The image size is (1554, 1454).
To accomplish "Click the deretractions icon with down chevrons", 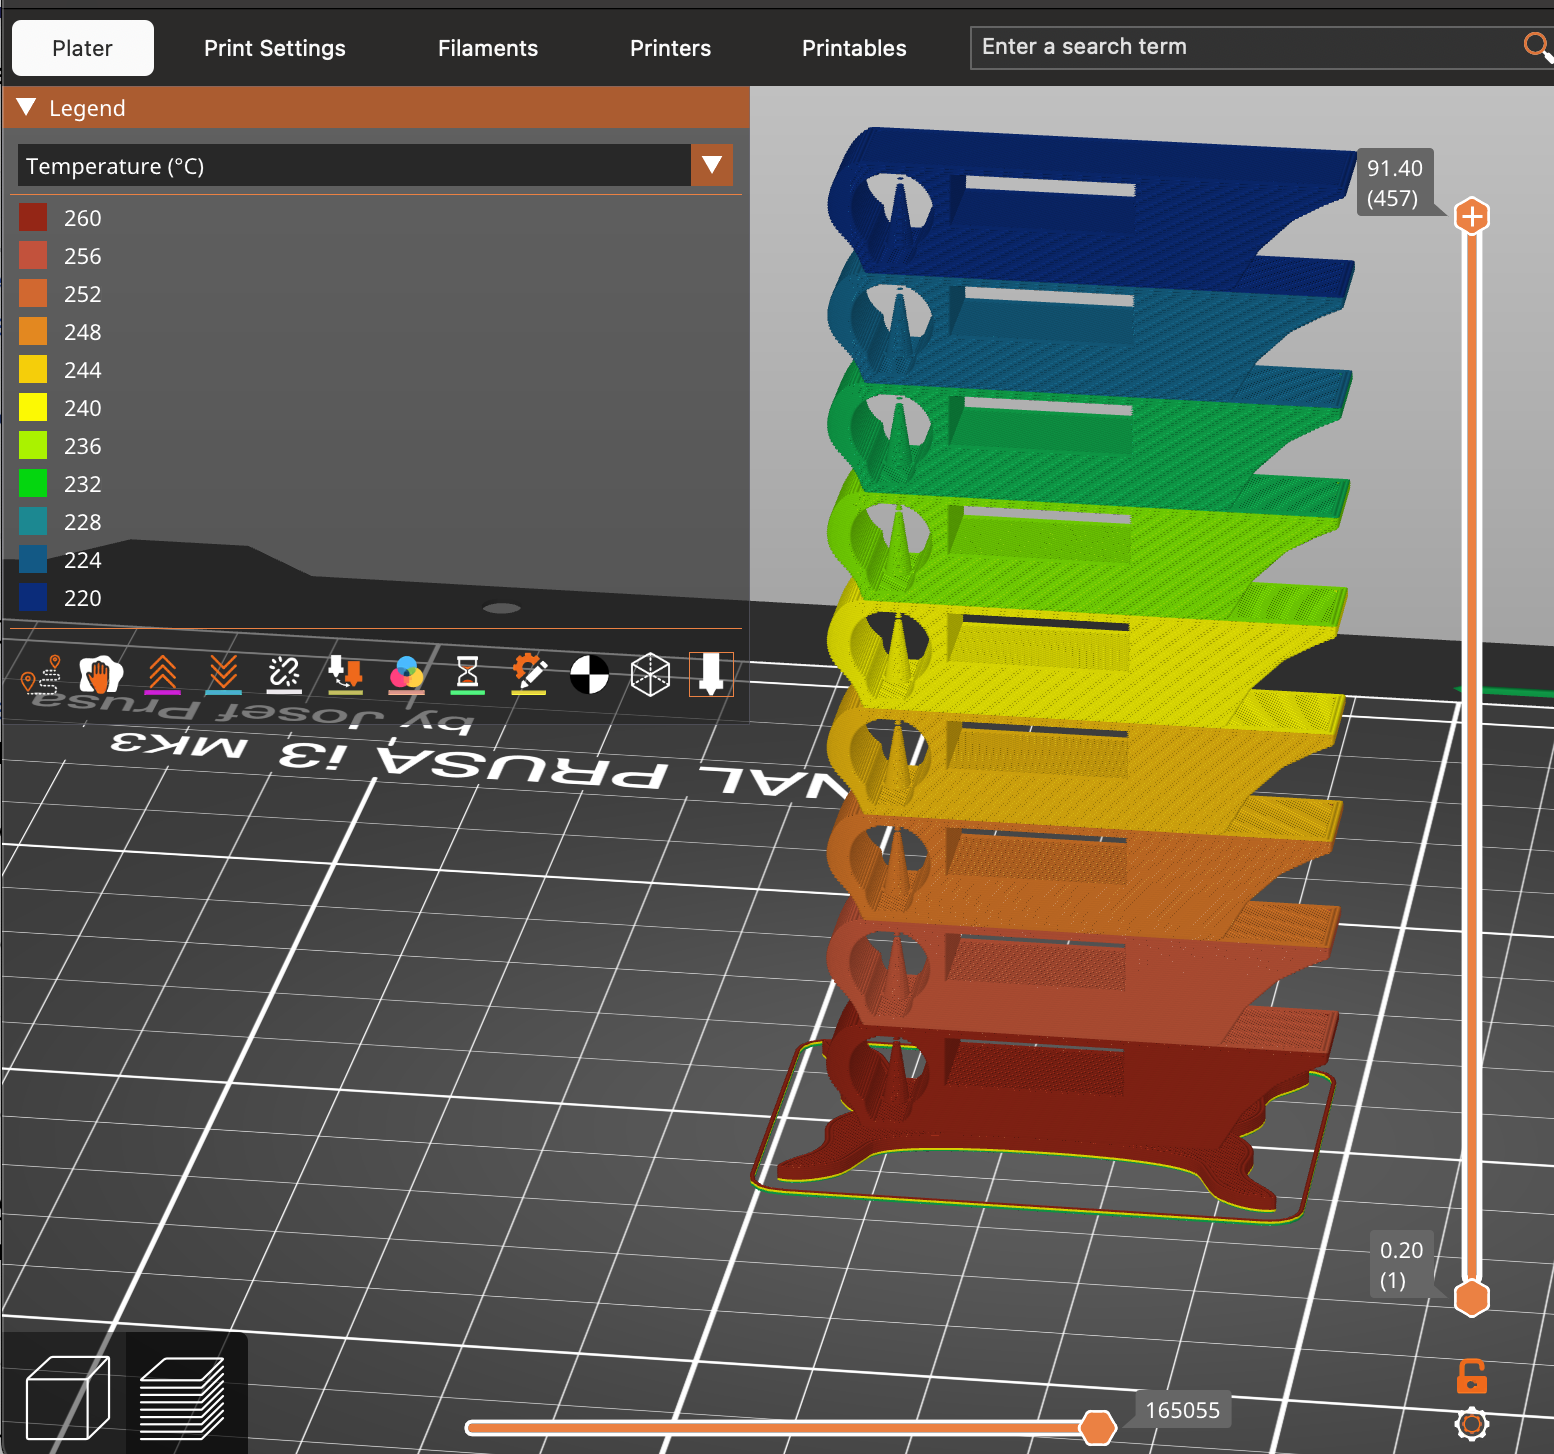I will [223, 675].
